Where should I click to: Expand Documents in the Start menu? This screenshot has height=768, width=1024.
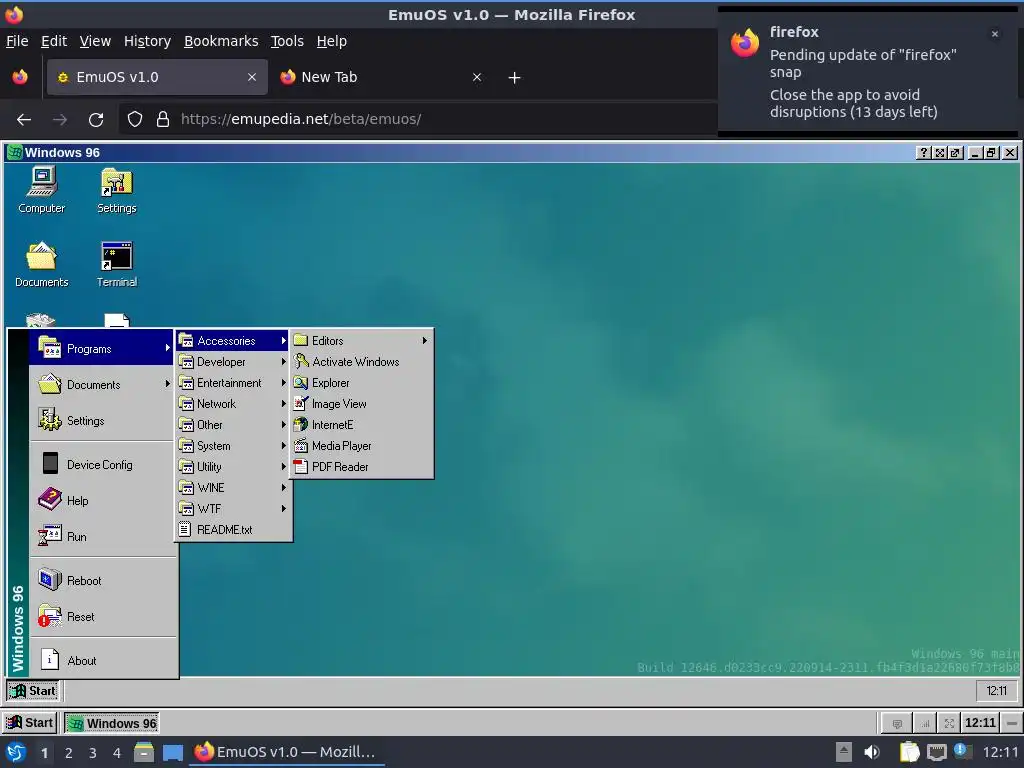coord(103,385)
